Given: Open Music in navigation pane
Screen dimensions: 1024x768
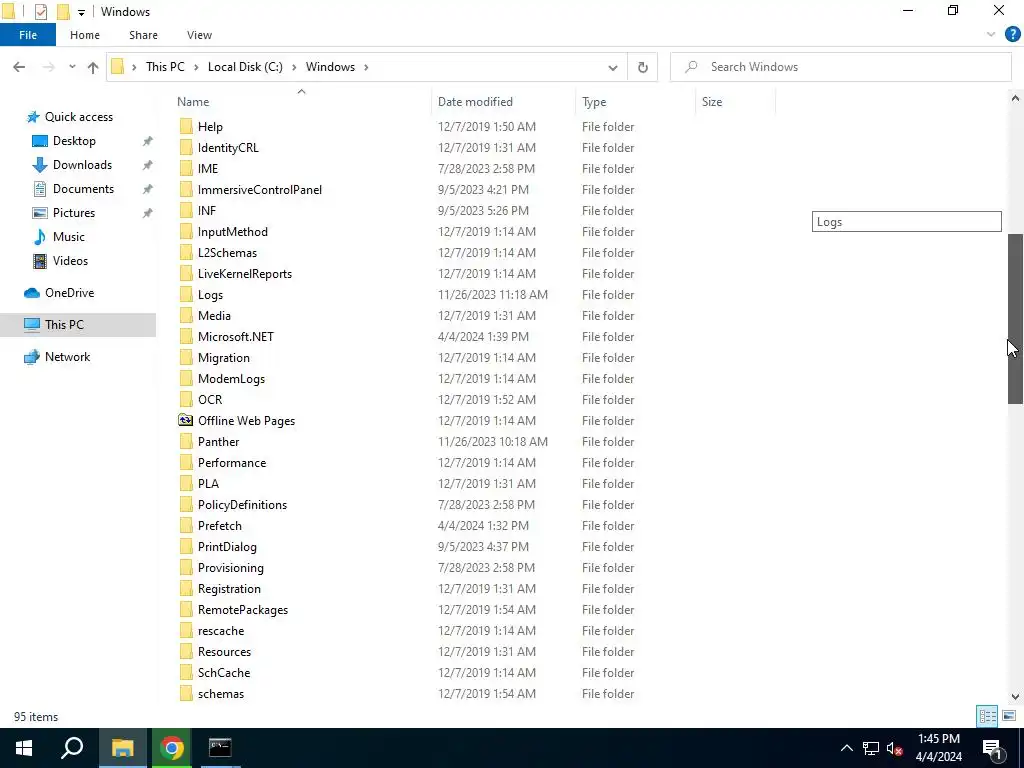Looking at the screenshot, I should coord(69,236).
